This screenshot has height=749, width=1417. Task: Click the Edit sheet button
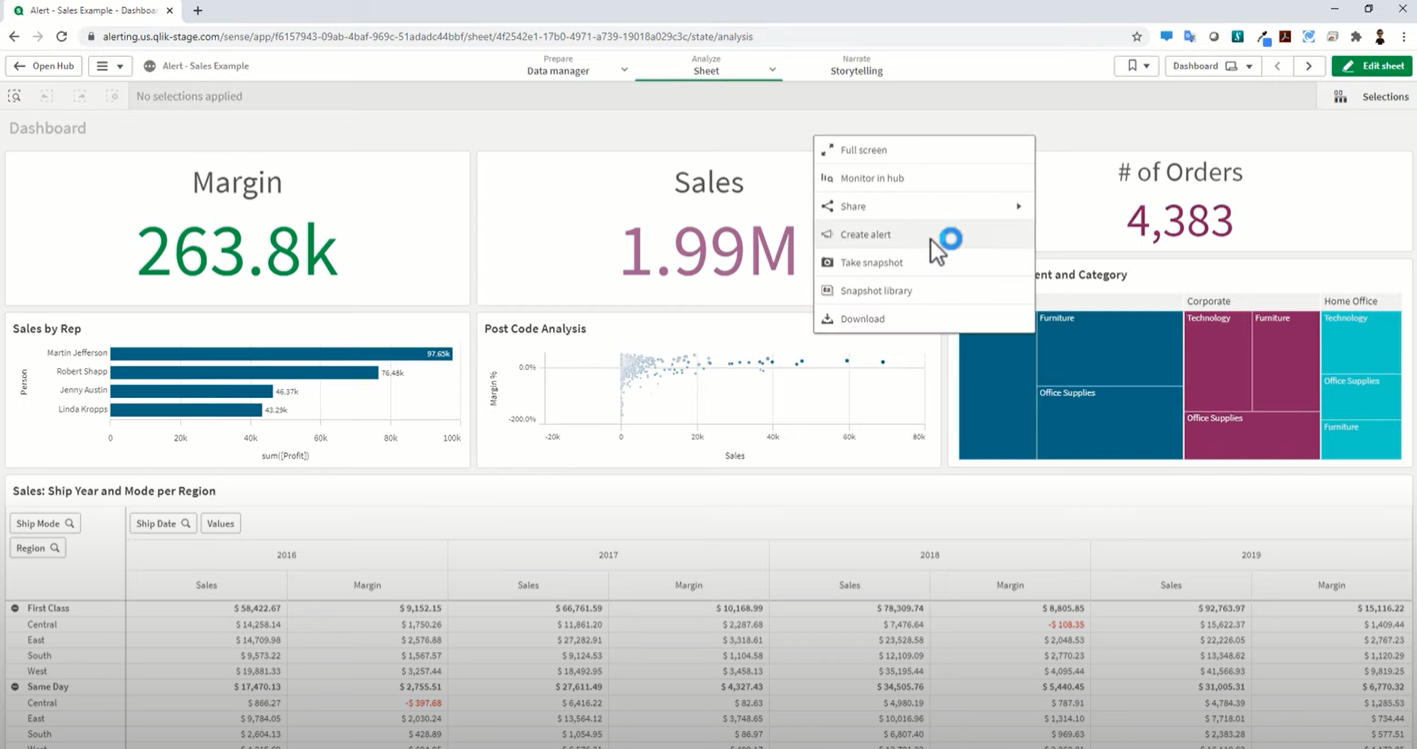1372,66
